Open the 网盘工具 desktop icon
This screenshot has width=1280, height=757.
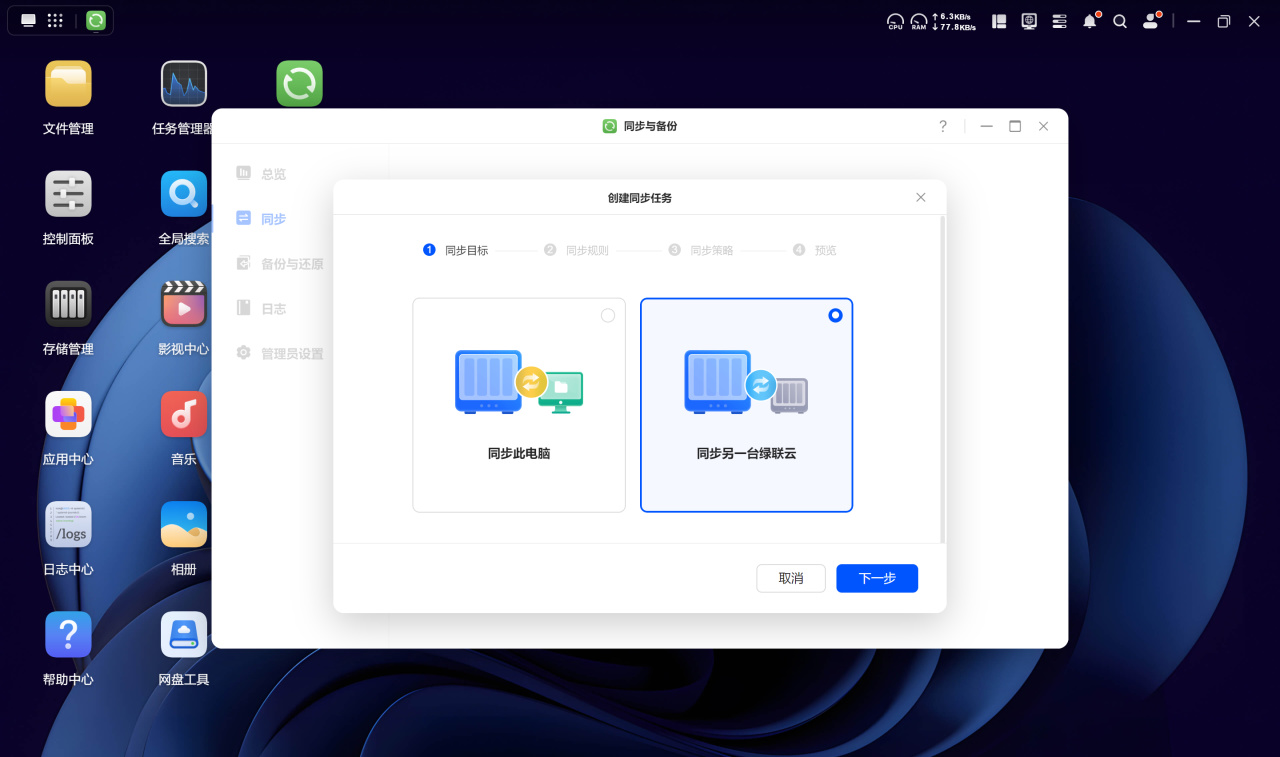point(184,634)
